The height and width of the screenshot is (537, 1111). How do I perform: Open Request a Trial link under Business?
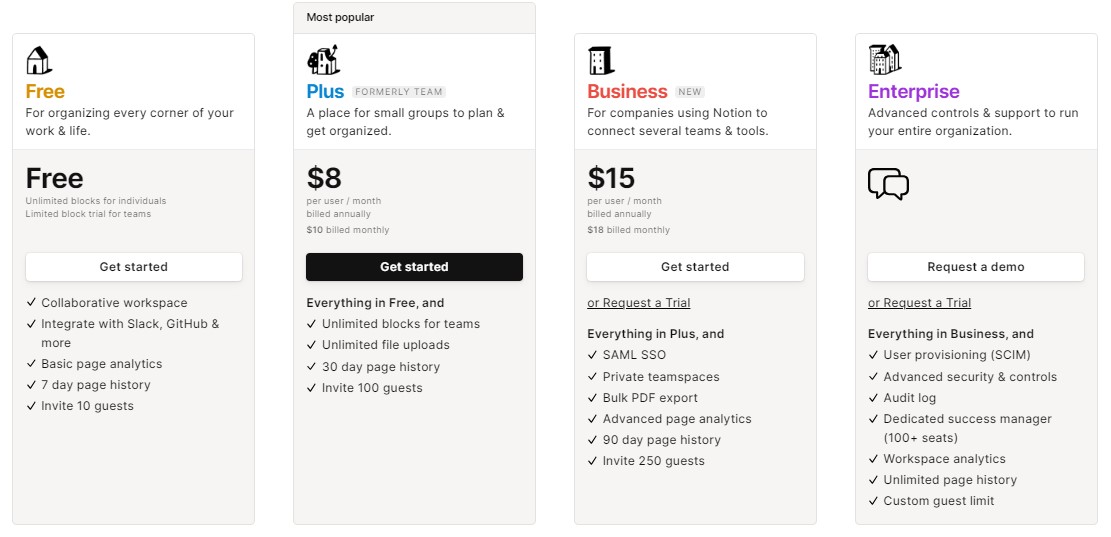tap(639, 303)
